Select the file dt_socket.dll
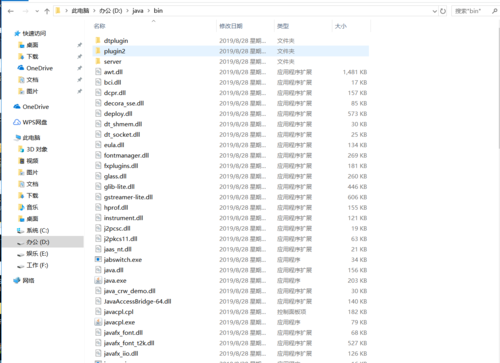Viewport: 500px width, 363px height. [x=122, y=135]
